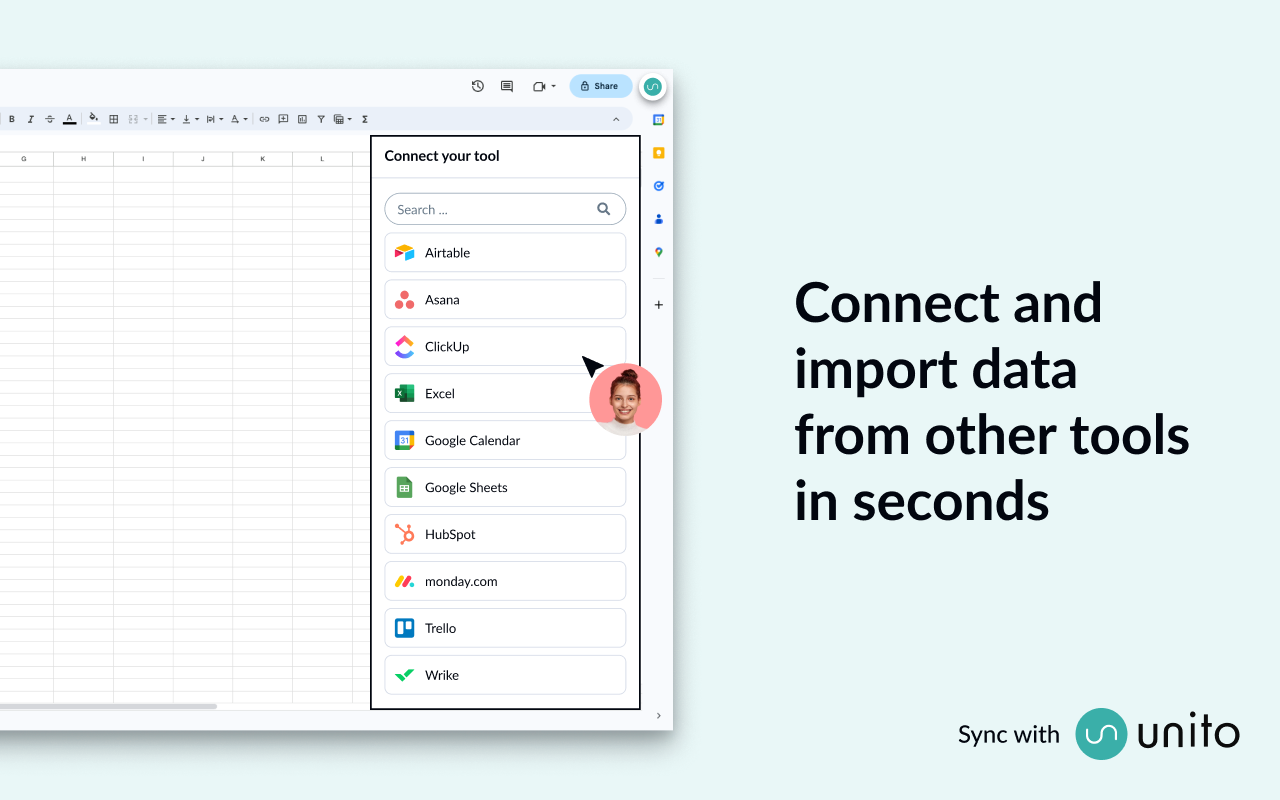Click the plus add-ons icon

[x=658, y=305]
